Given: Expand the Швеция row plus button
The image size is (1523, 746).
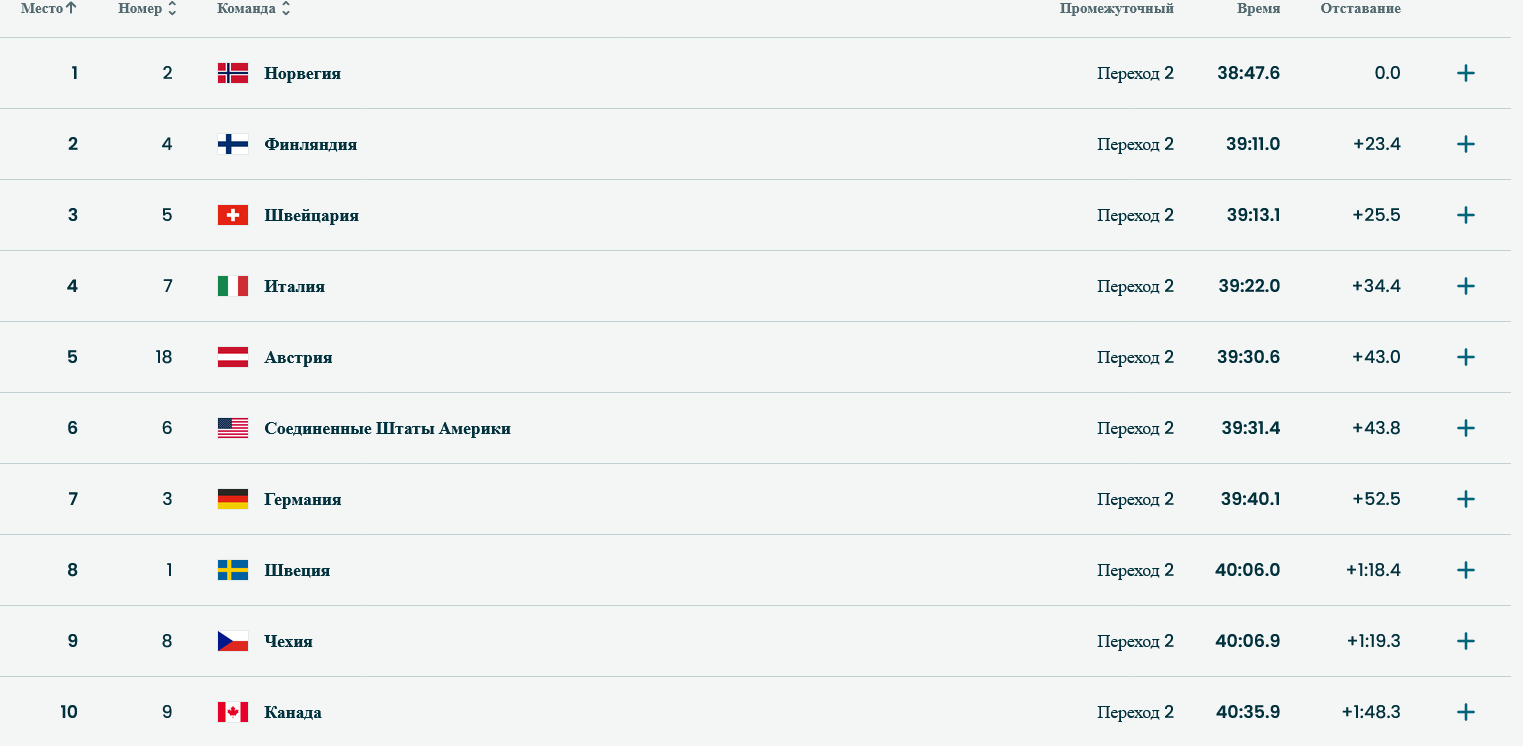Looking at the screenshot, I should [1465, 570].
